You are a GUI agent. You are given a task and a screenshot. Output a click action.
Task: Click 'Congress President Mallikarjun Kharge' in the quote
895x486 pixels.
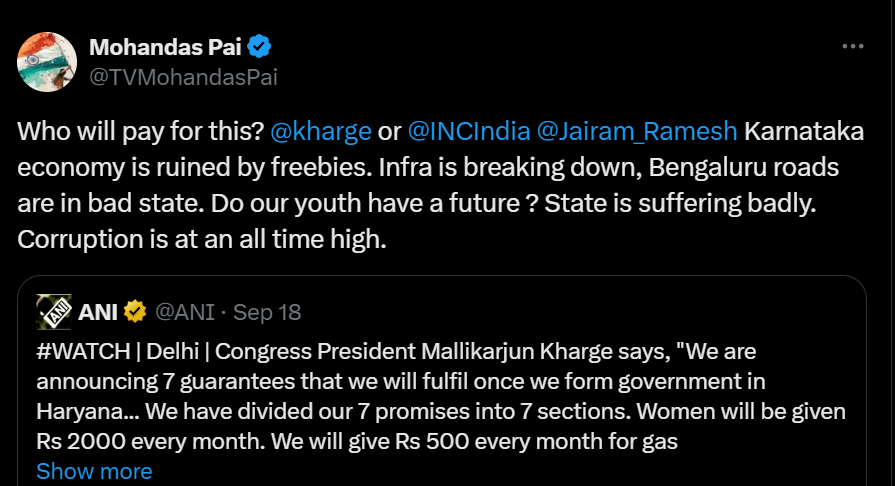460,352
